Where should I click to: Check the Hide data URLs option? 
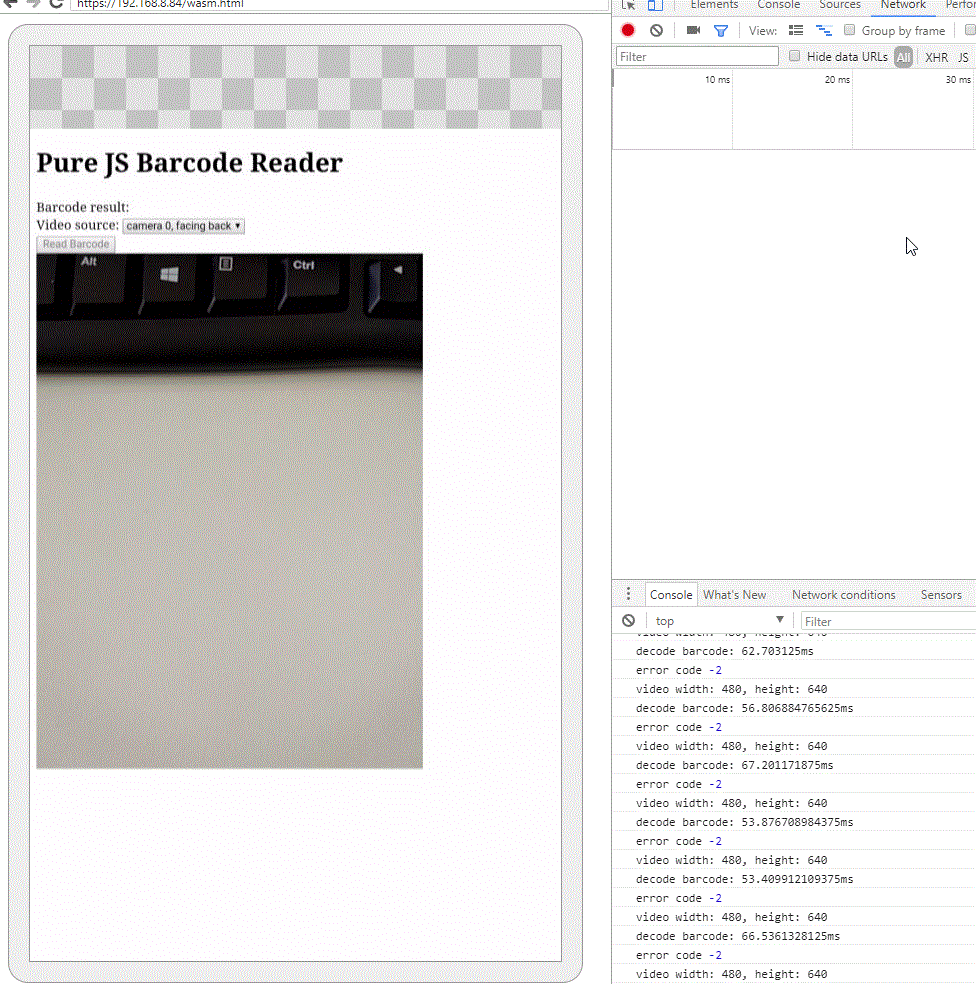click(795, 57)
